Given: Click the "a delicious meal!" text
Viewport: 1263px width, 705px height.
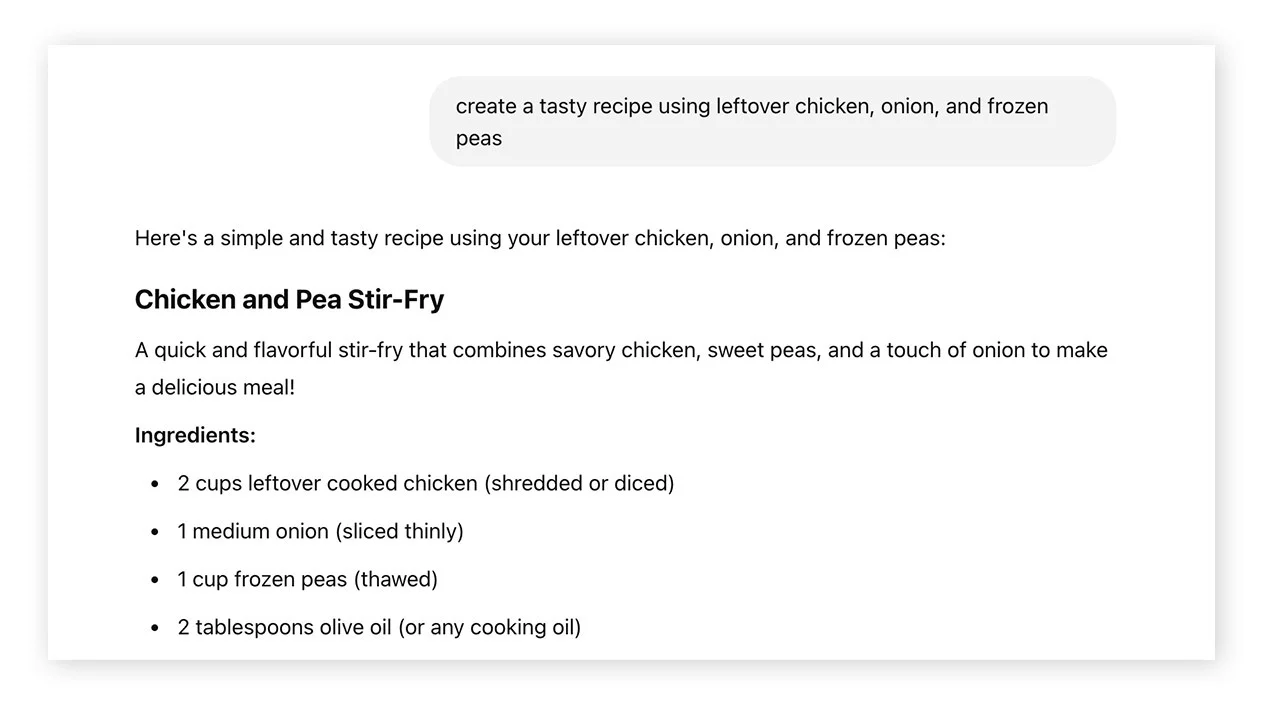Looking at the screenshot, I should coord(215,387).
